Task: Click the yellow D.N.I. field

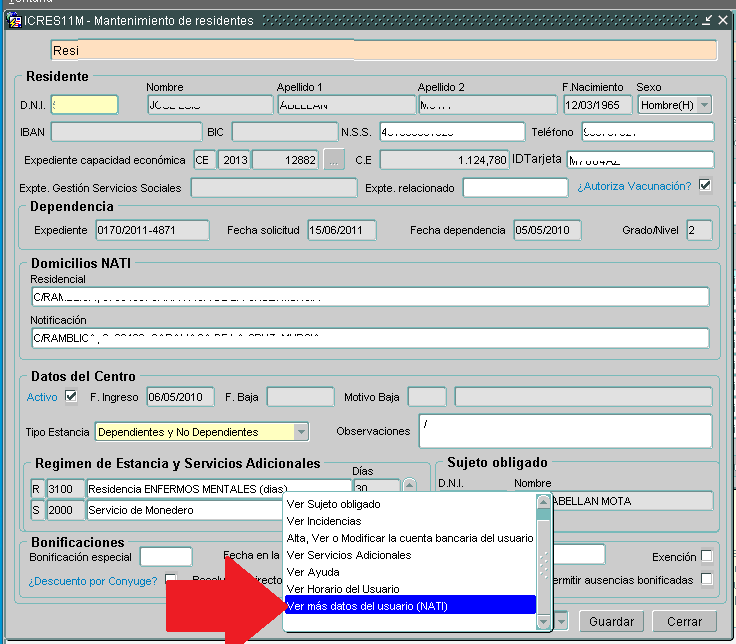Action: 84,105
